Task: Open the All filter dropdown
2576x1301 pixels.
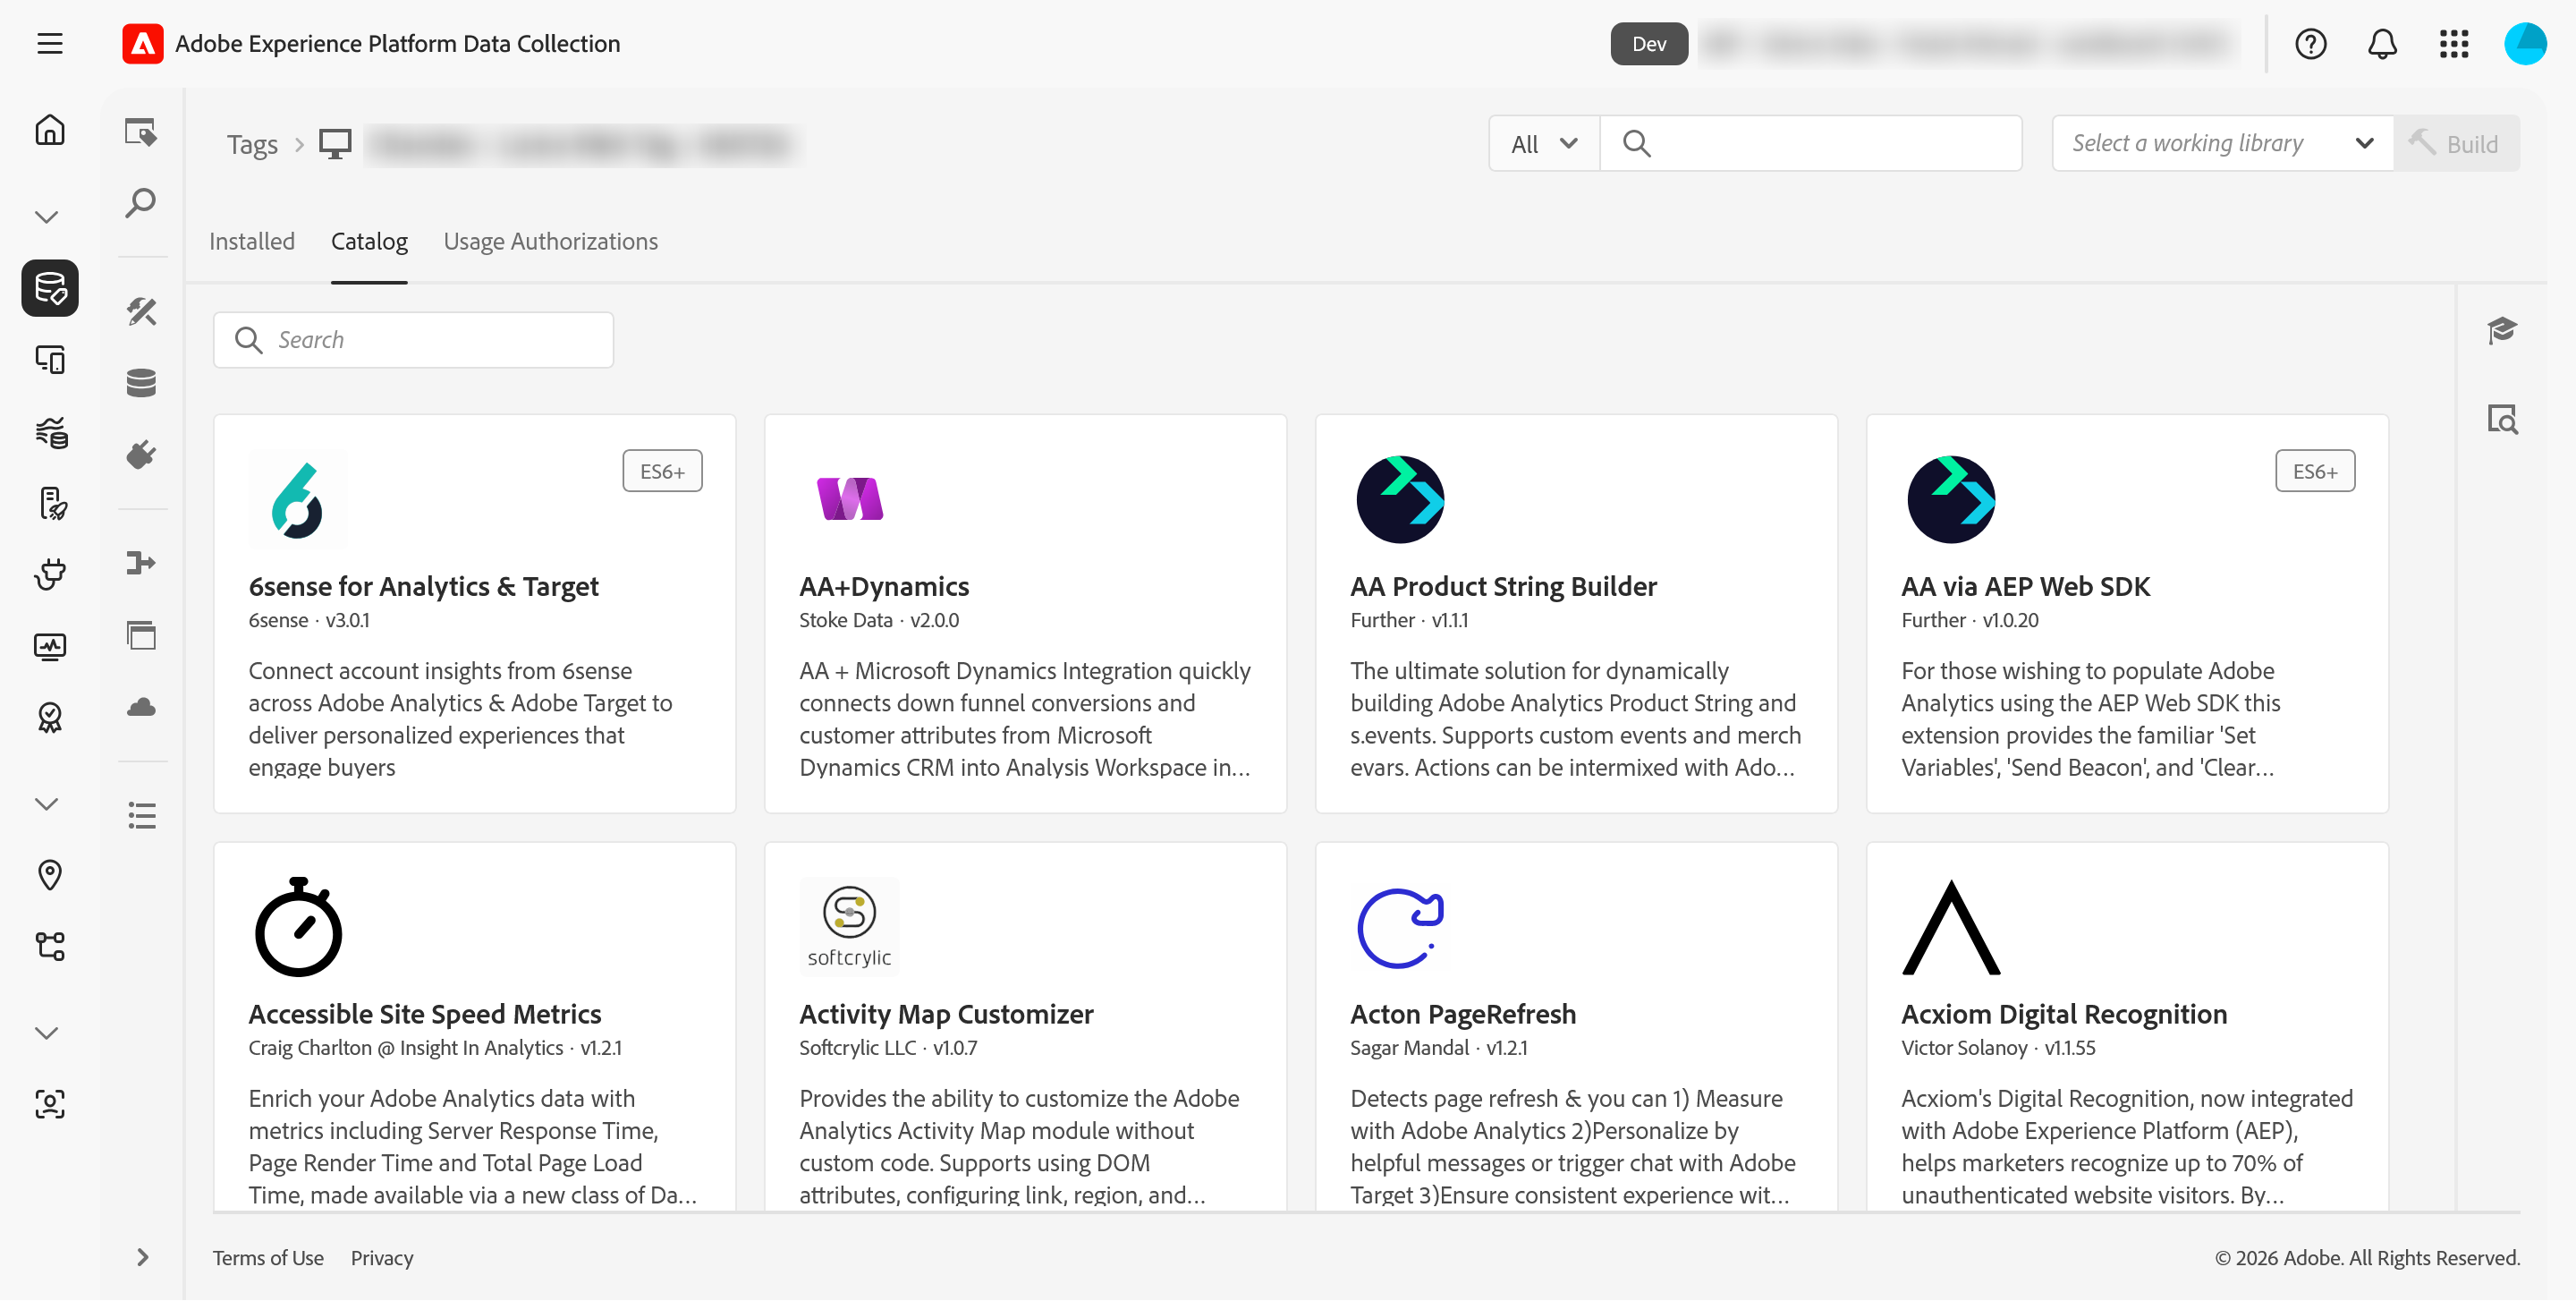Action: 1543,144
